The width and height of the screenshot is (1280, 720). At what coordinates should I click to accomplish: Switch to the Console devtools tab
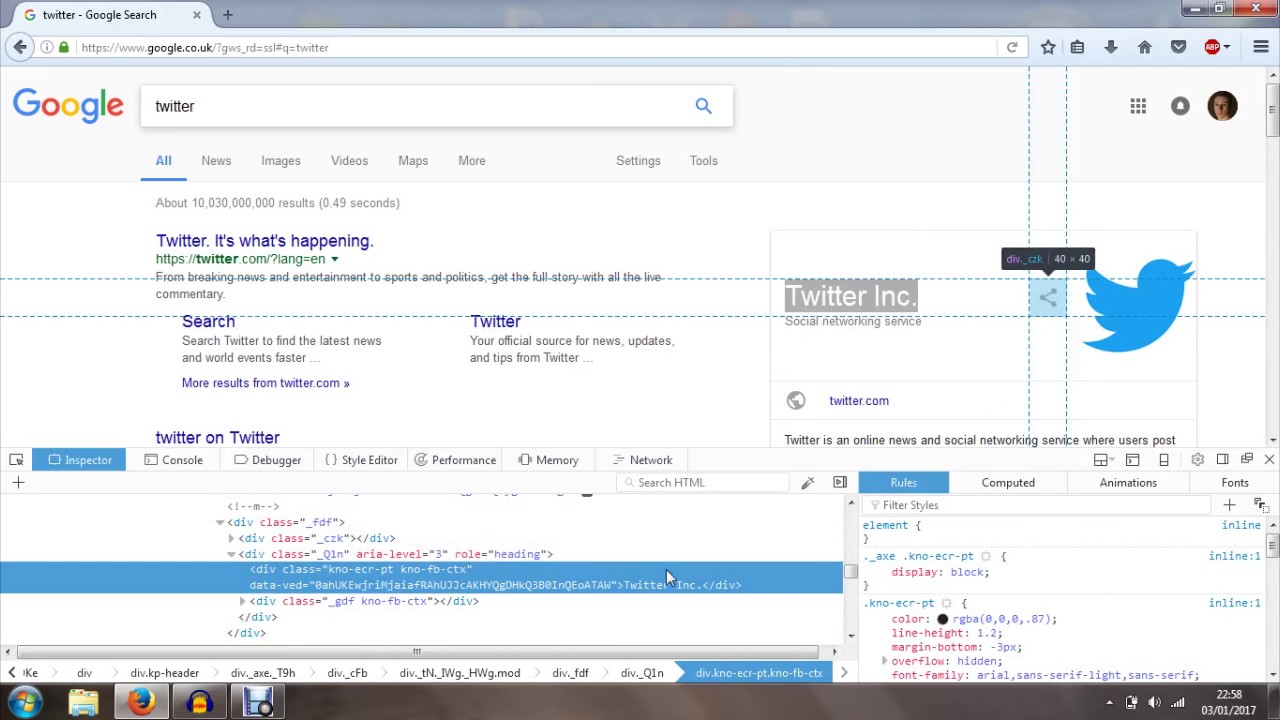[173, 460]
